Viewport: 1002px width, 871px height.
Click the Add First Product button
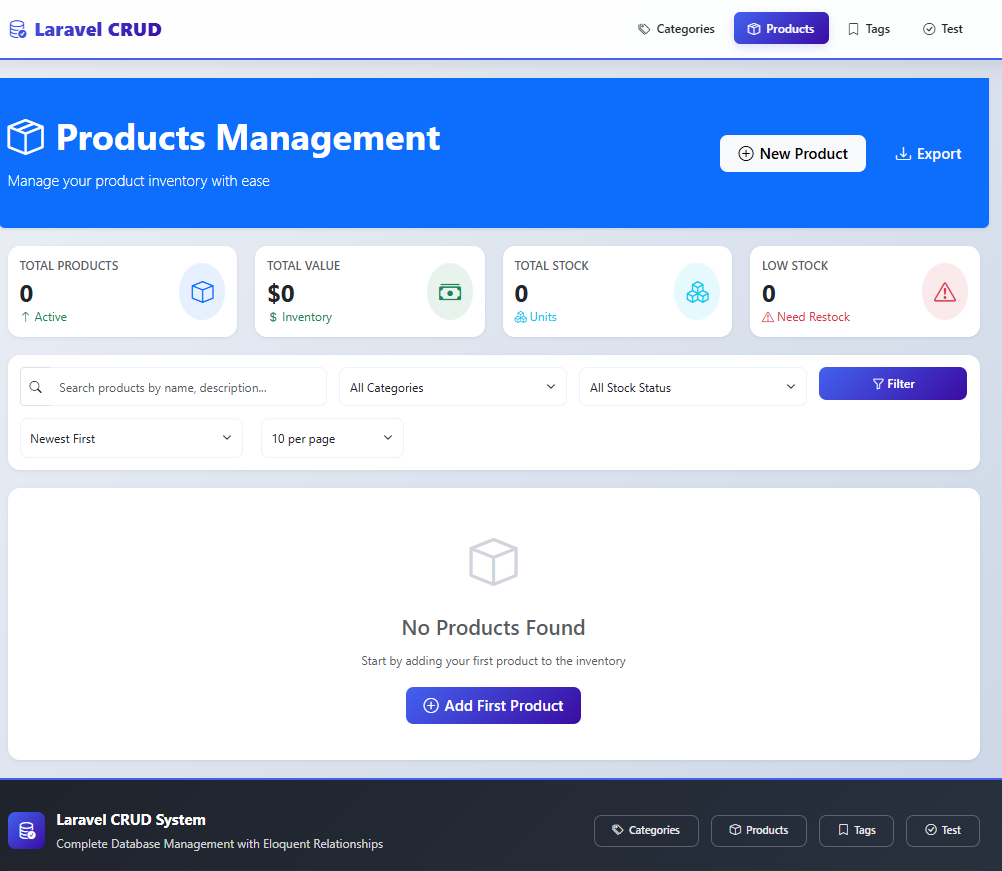[x=493, y=705]
